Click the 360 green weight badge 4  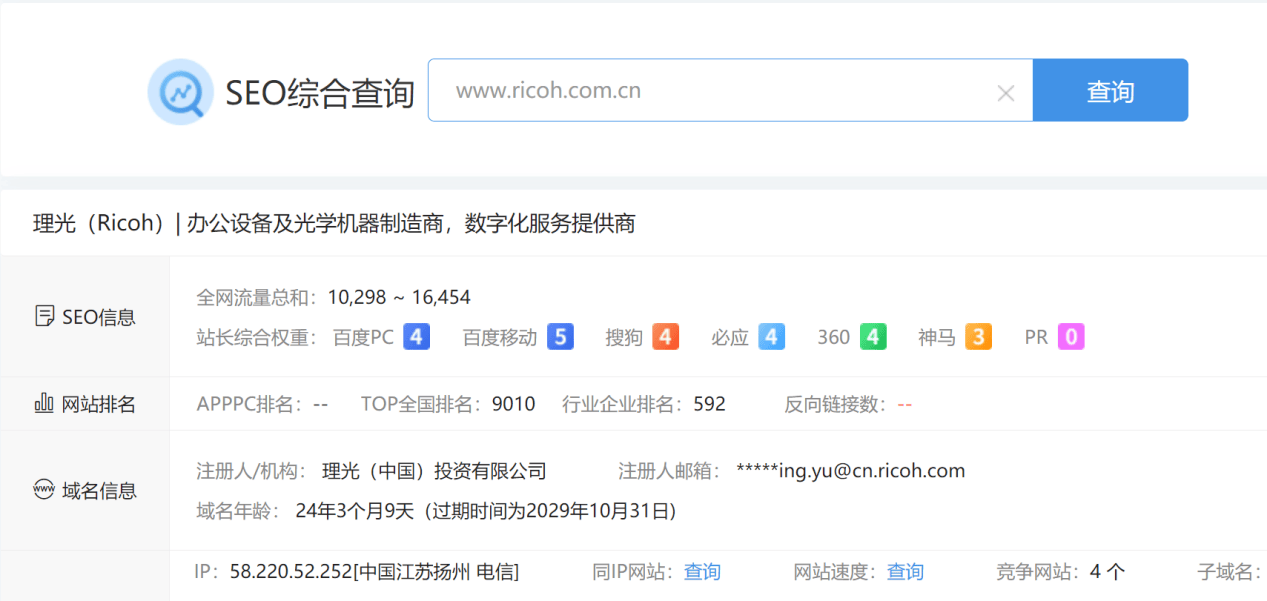(873, 337)
